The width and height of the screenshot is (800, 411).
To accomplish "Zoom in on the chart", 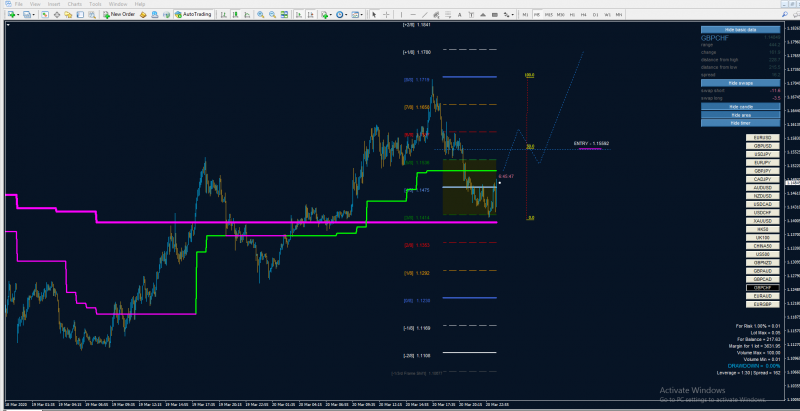I will [x=261, y=15].
